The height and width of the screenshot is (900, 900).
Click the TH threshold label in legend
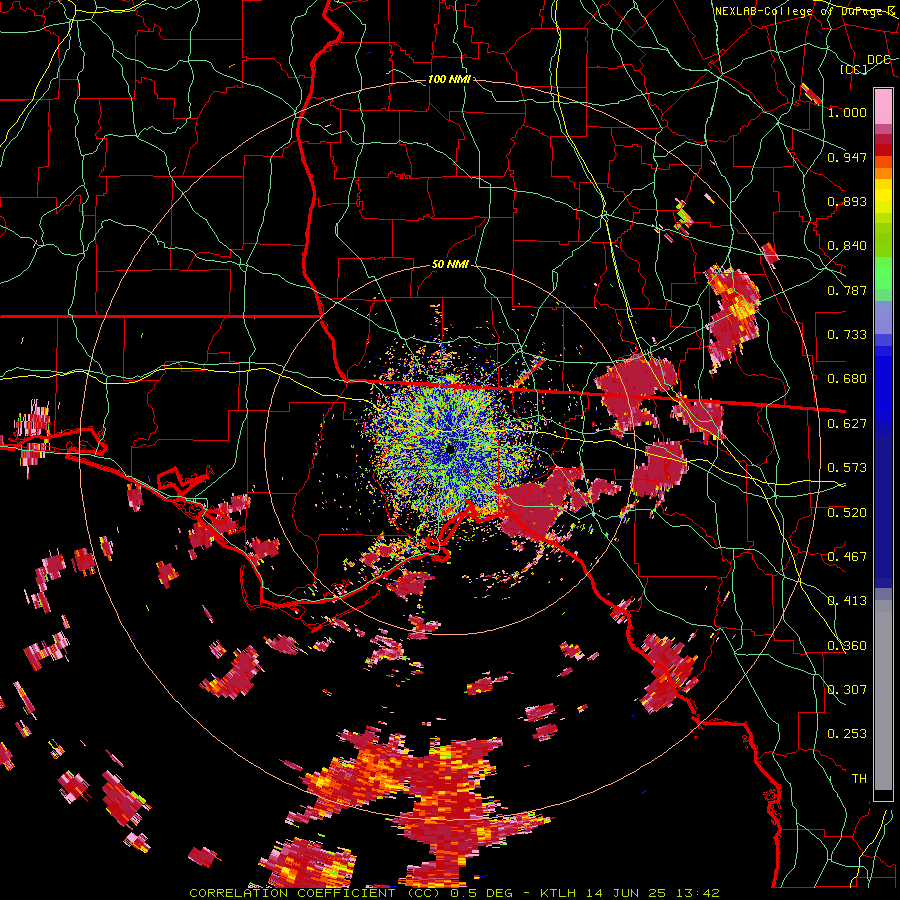859,779
